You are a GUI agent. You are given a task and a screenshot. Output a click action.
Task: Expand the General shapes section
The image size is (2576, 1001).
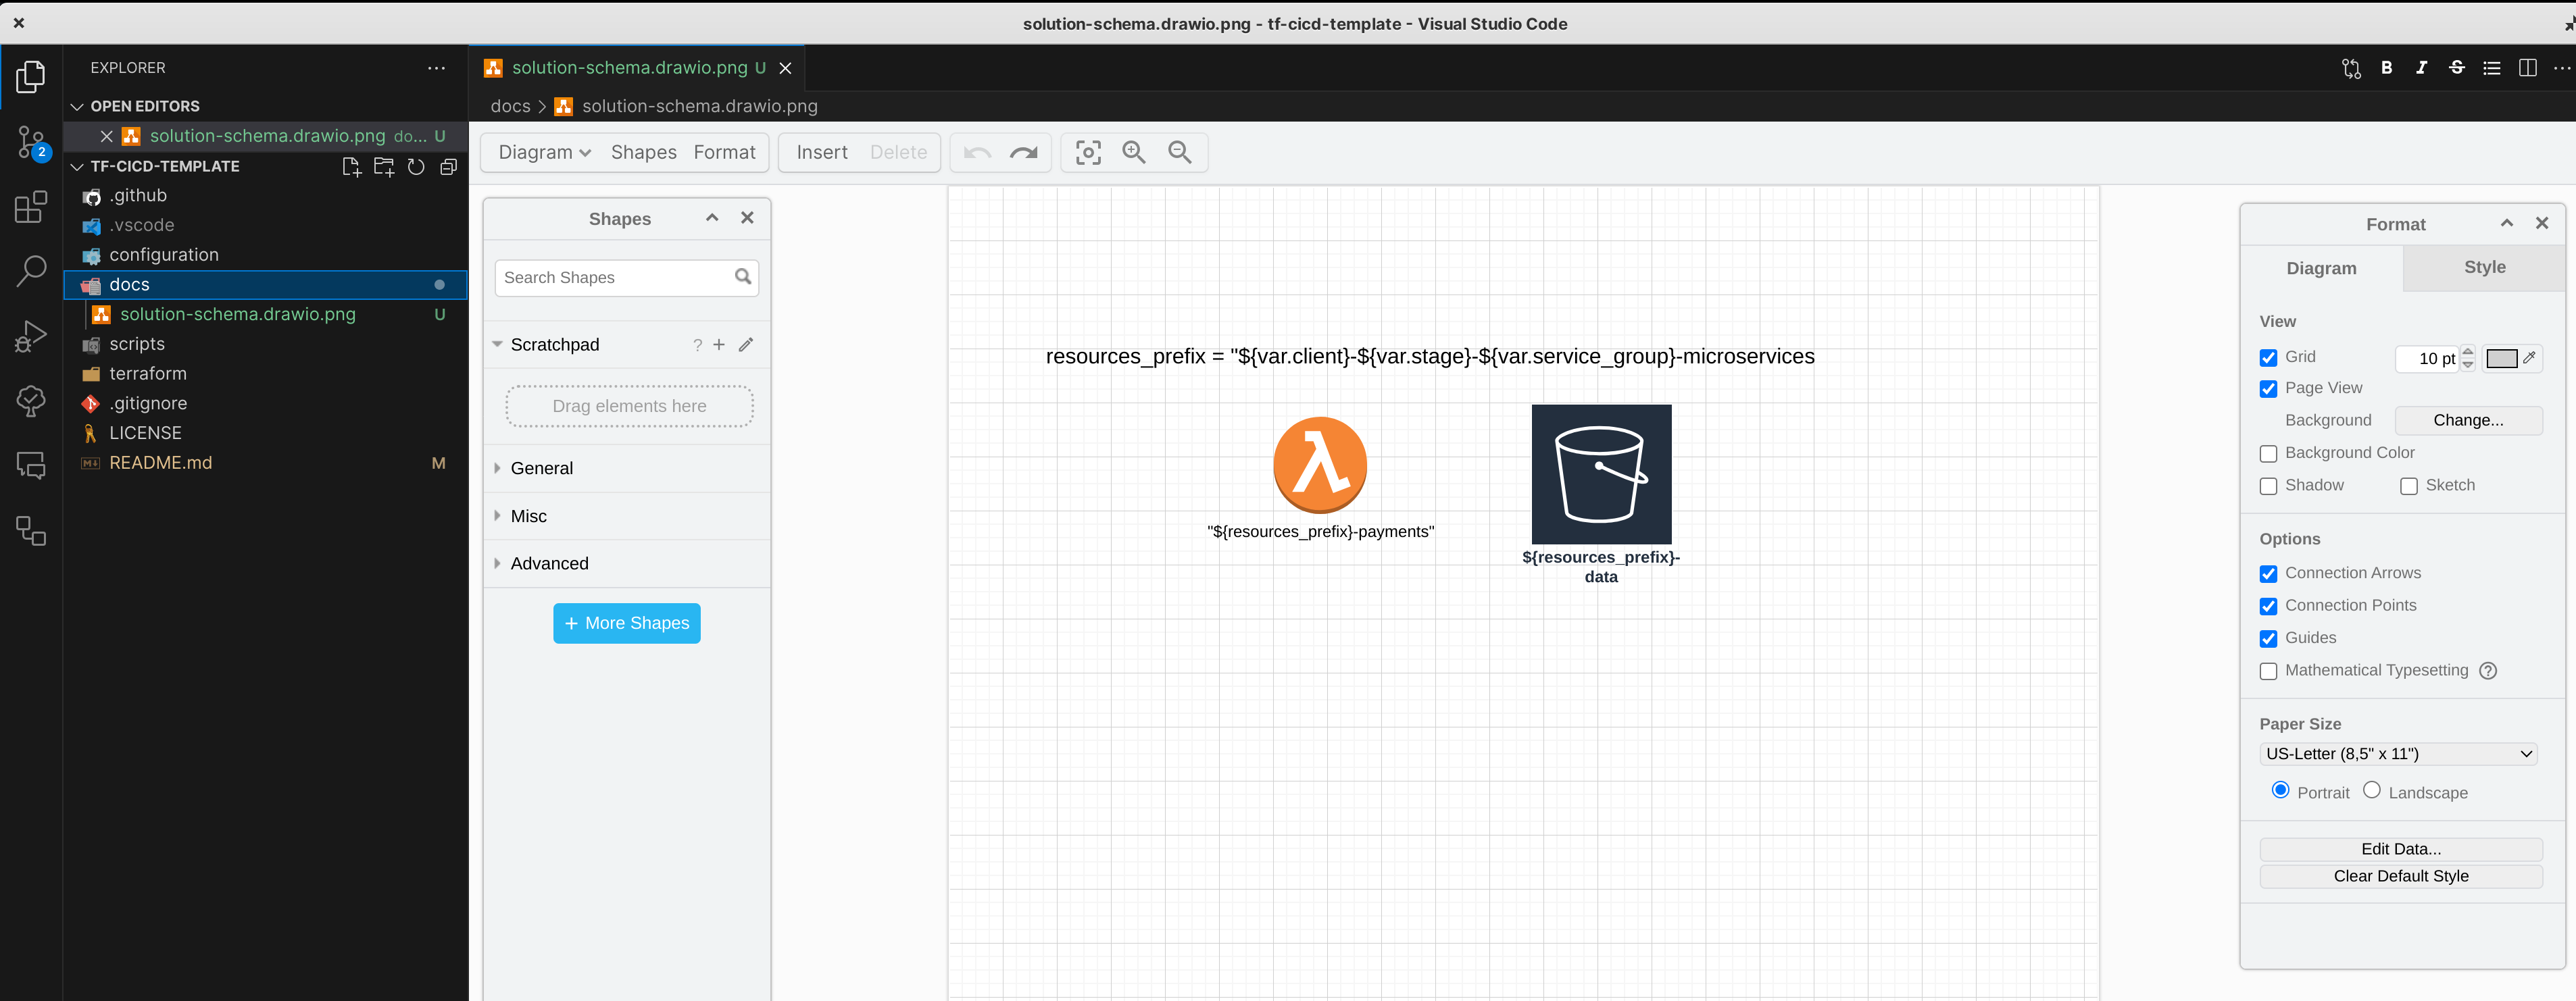(541, 468)
